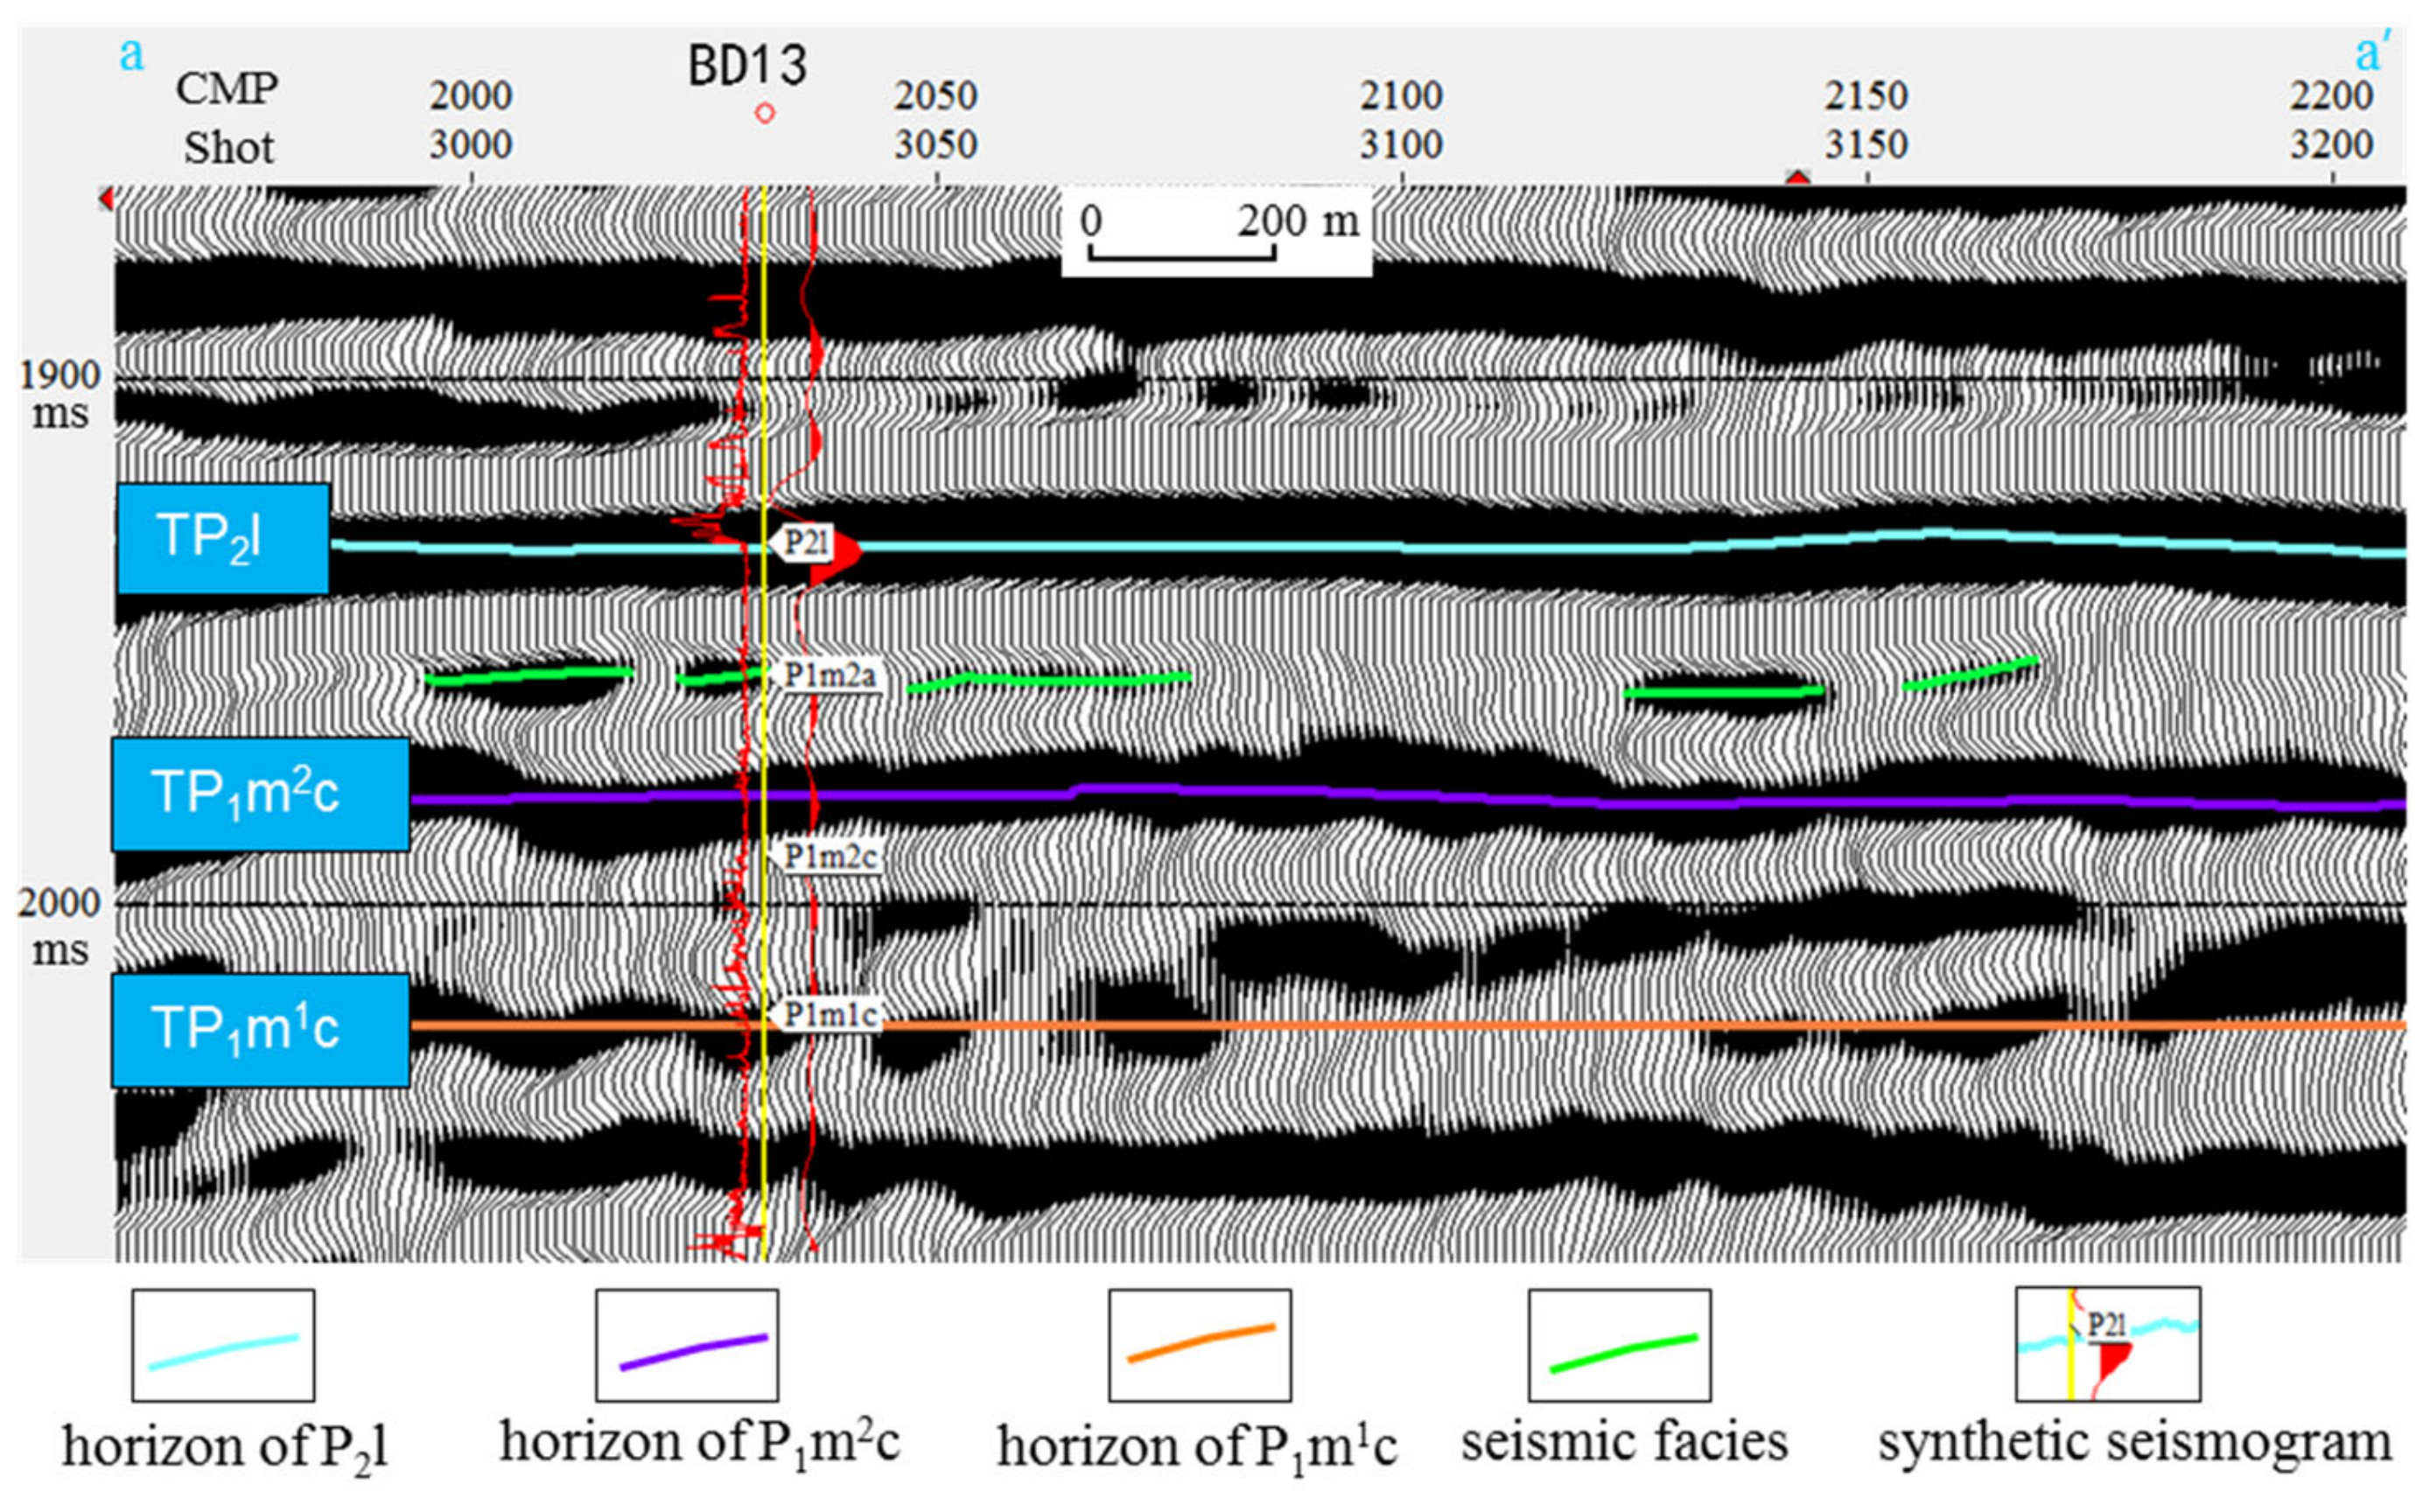Click the purple P1m2c horizon legend icon

click(x=687, y=1344)
